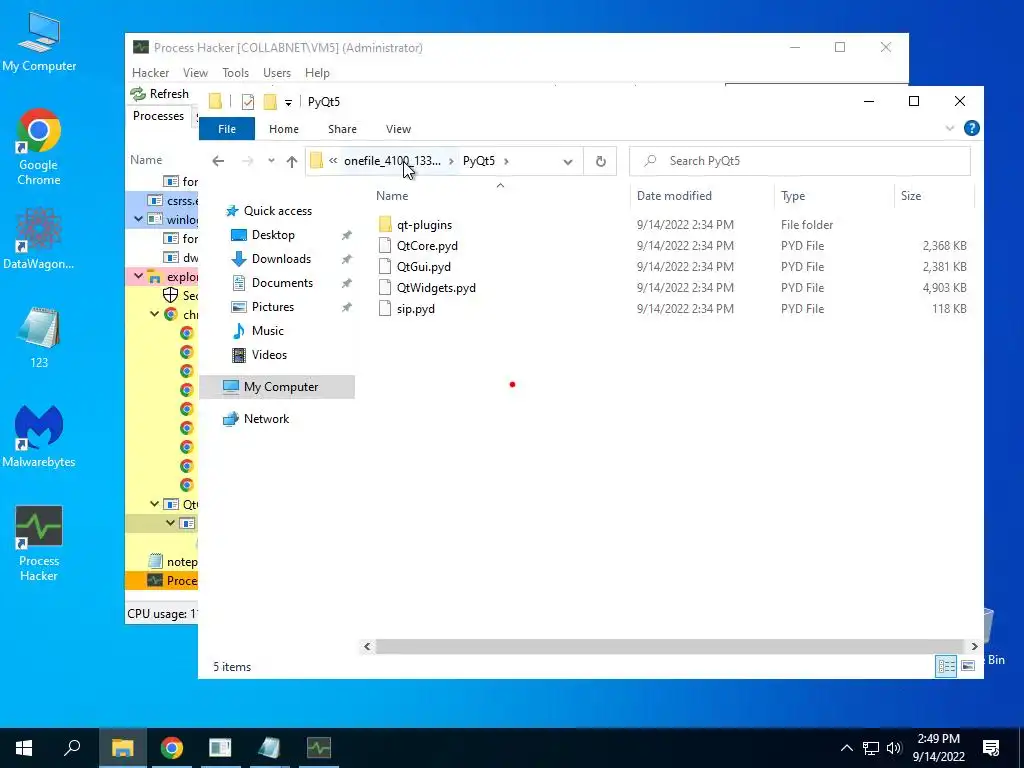
Task: Open Explorer Help question mark icon
Action: 971,128
